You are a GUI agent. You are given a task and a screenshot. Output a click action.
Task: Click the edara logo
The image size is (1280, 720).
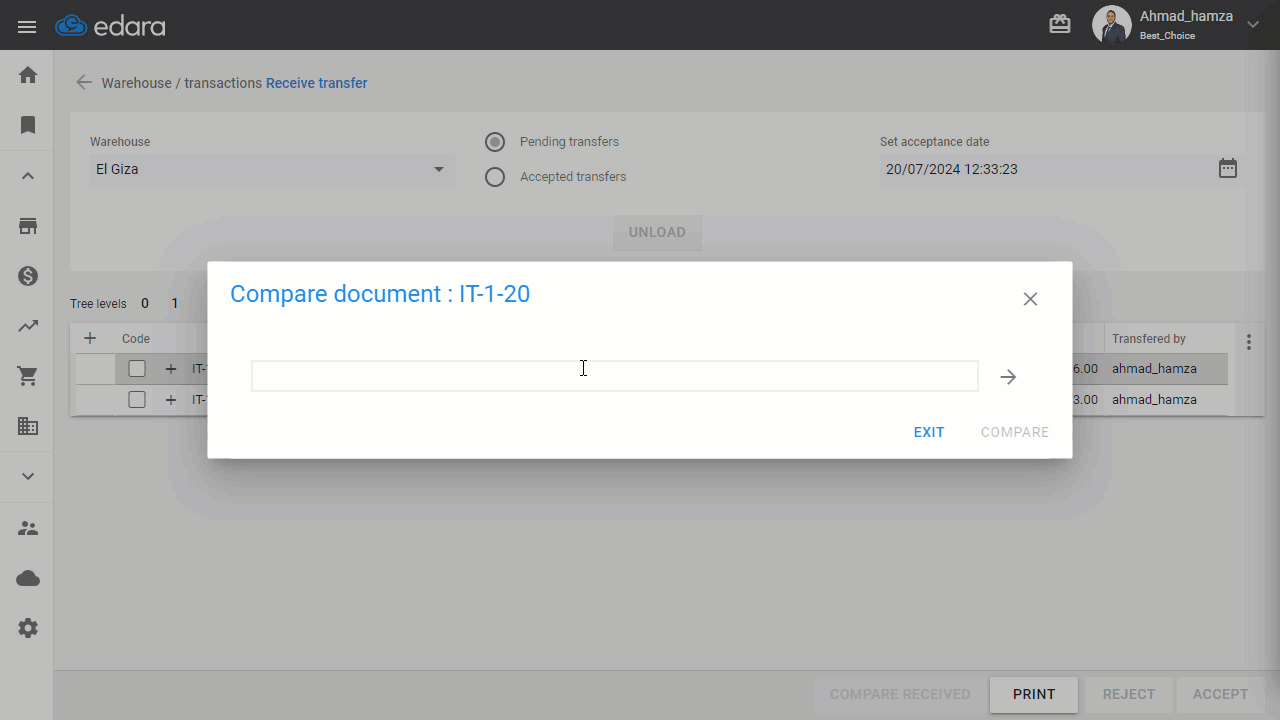click(x=111, y=26)
